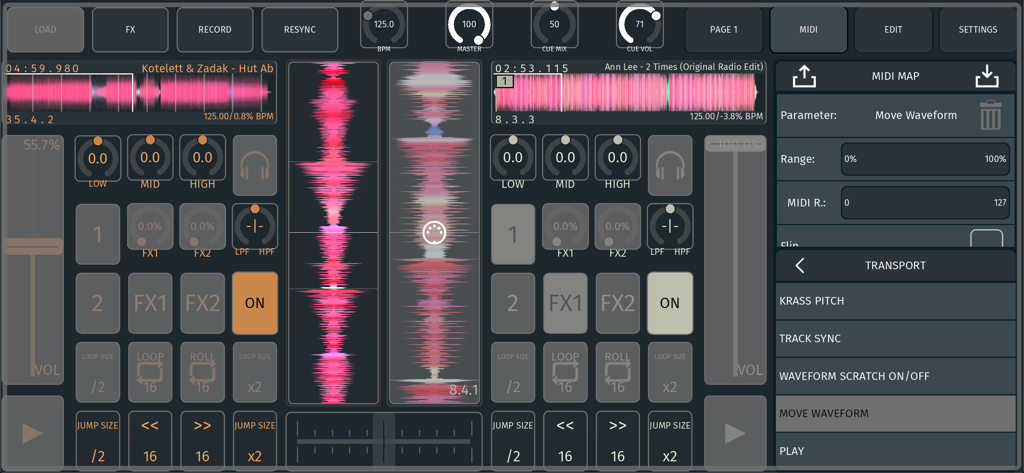Check the Flip checkbox
This screenshot has width=1024, height=473.
coord(986,239)
